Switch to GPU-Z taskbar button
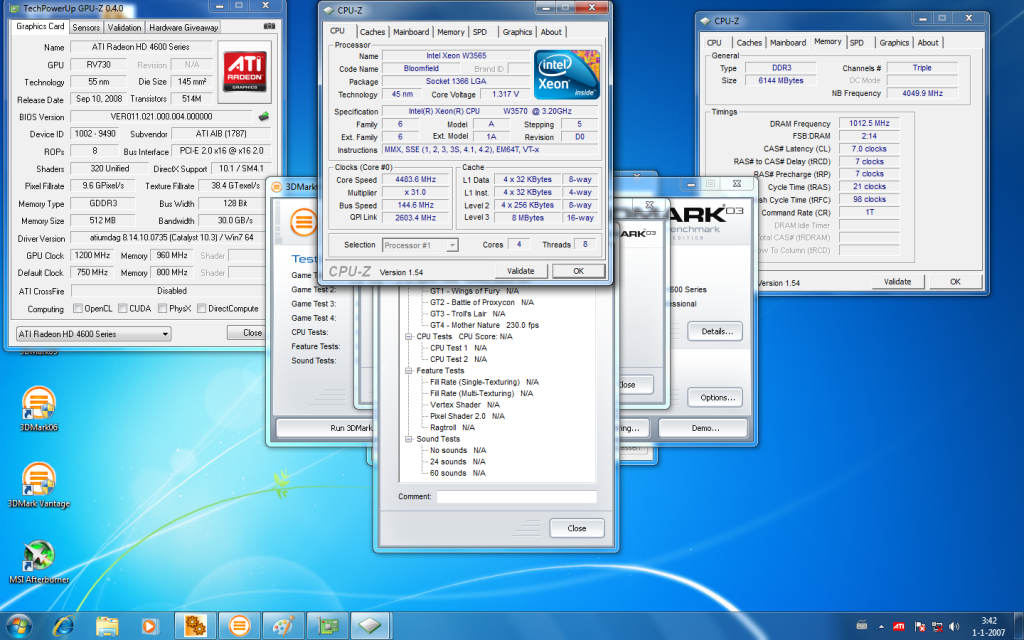 [327, 626]
